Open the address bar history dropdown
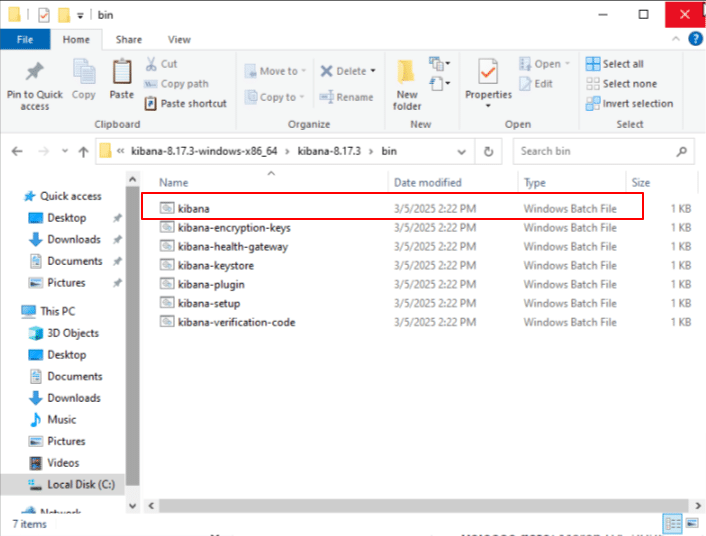 pyautogui.click(x=463, y=151)
